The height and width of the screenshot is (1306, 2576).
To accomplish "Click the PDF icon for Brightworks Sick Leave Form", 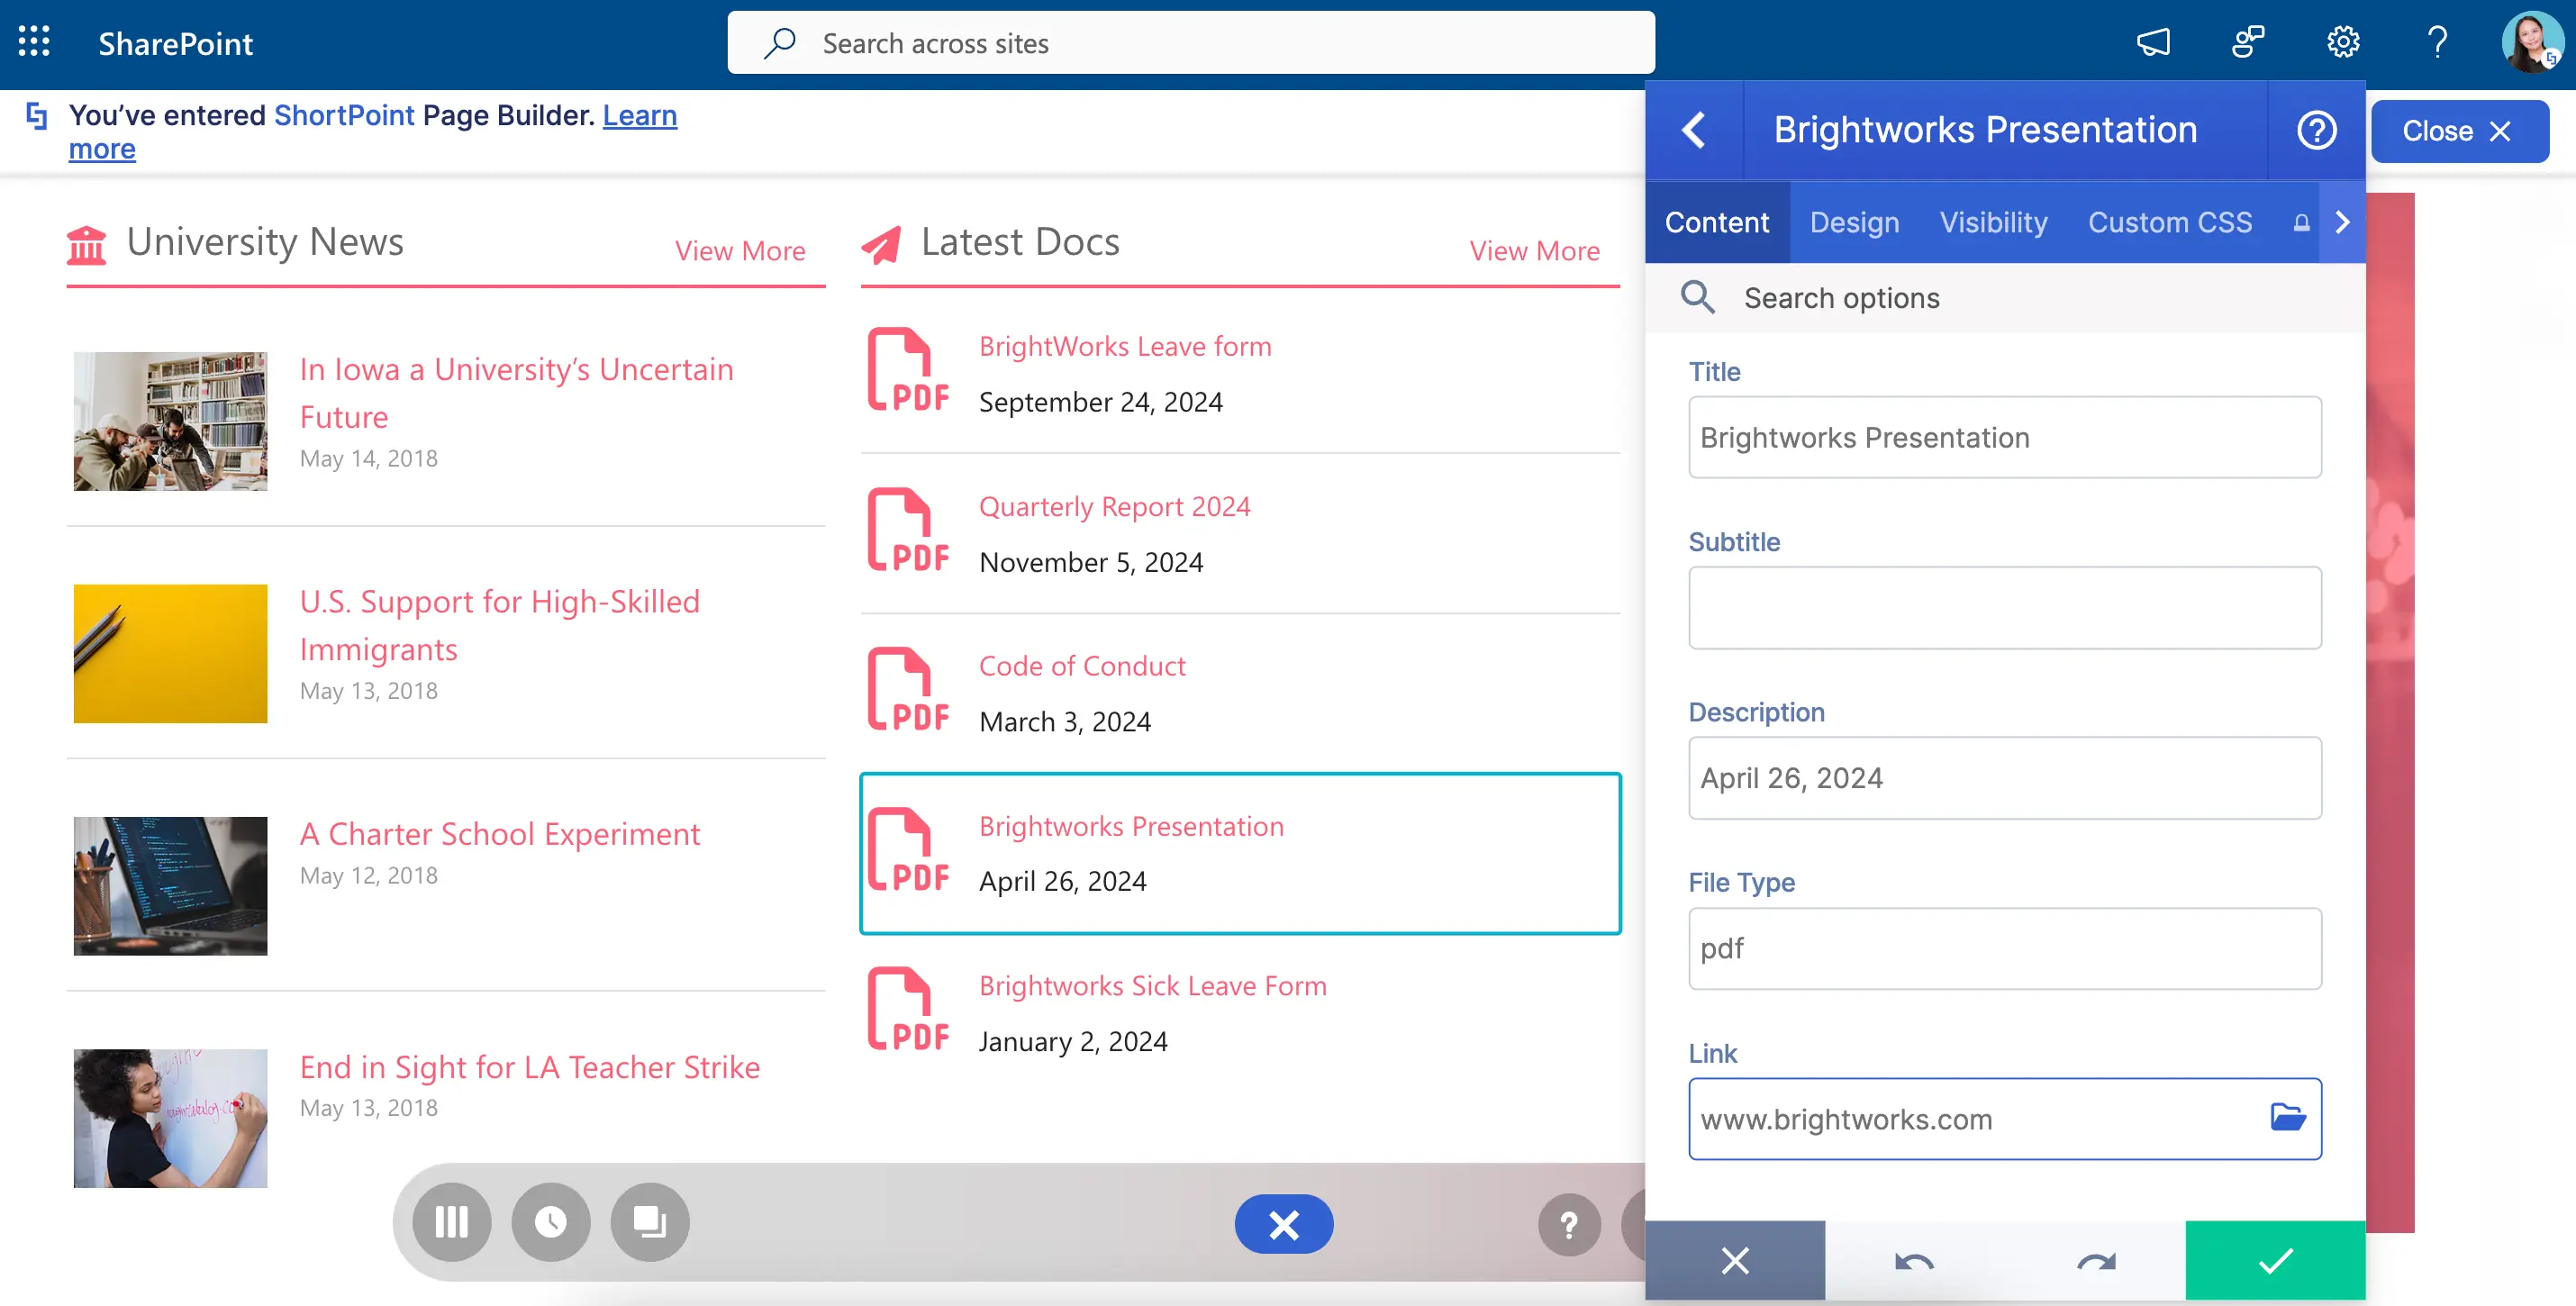I will tap(908, 1010).
